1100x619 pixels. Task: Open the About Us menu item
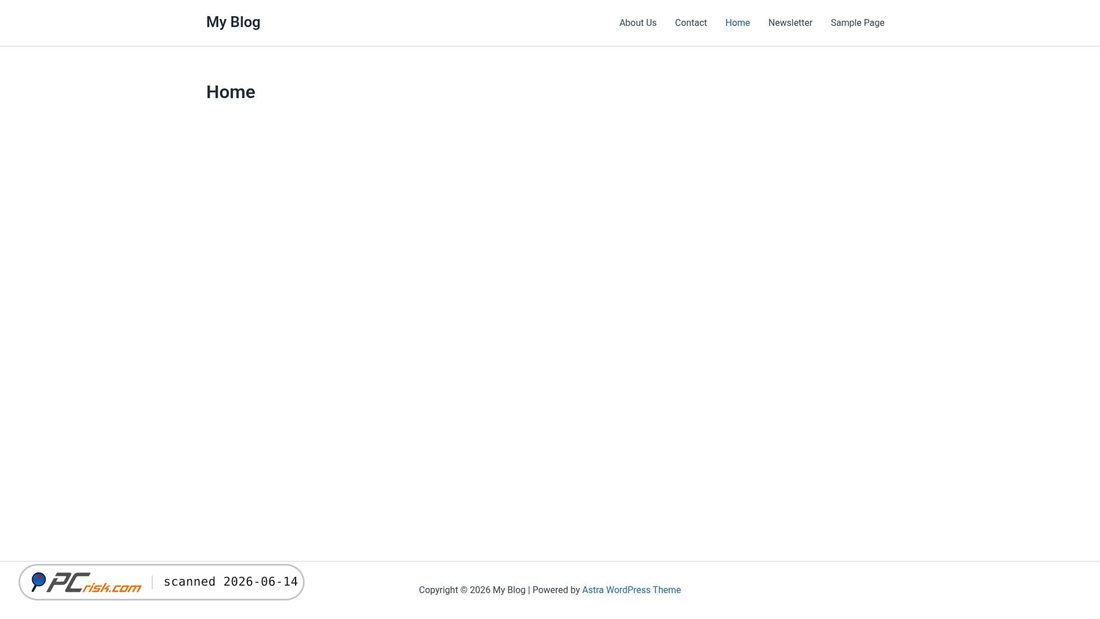(638, 23)
